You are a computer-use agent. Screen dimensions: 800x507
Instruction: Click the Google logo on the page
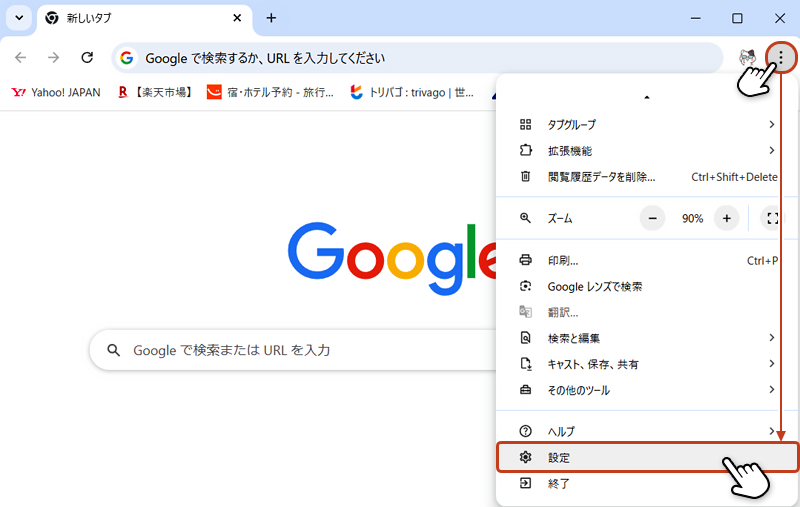392,258
